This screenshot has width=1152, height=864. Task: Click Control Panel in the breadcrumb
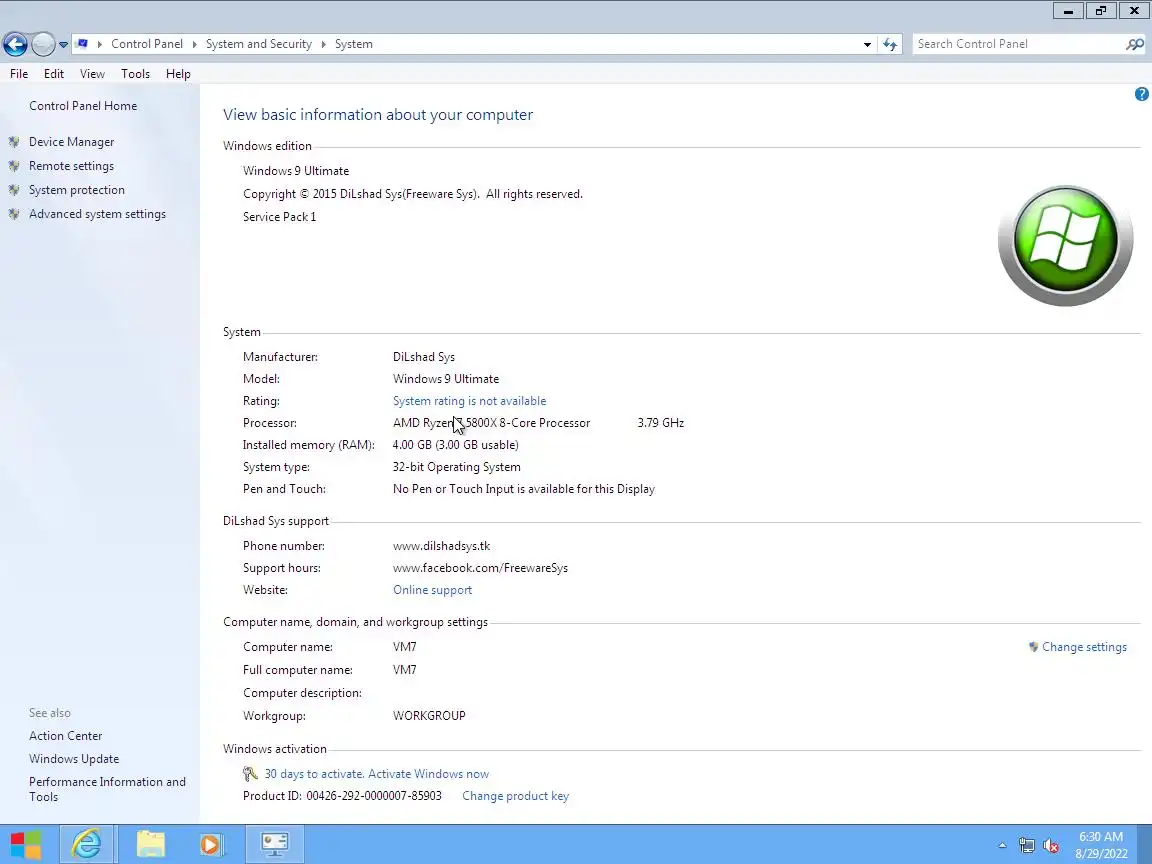[147, 44]
